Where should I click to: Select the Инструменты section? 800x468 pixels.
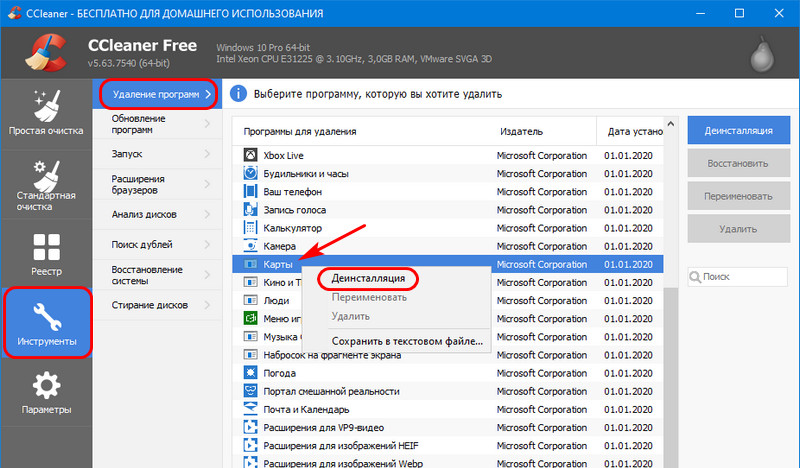pos(47,323)
